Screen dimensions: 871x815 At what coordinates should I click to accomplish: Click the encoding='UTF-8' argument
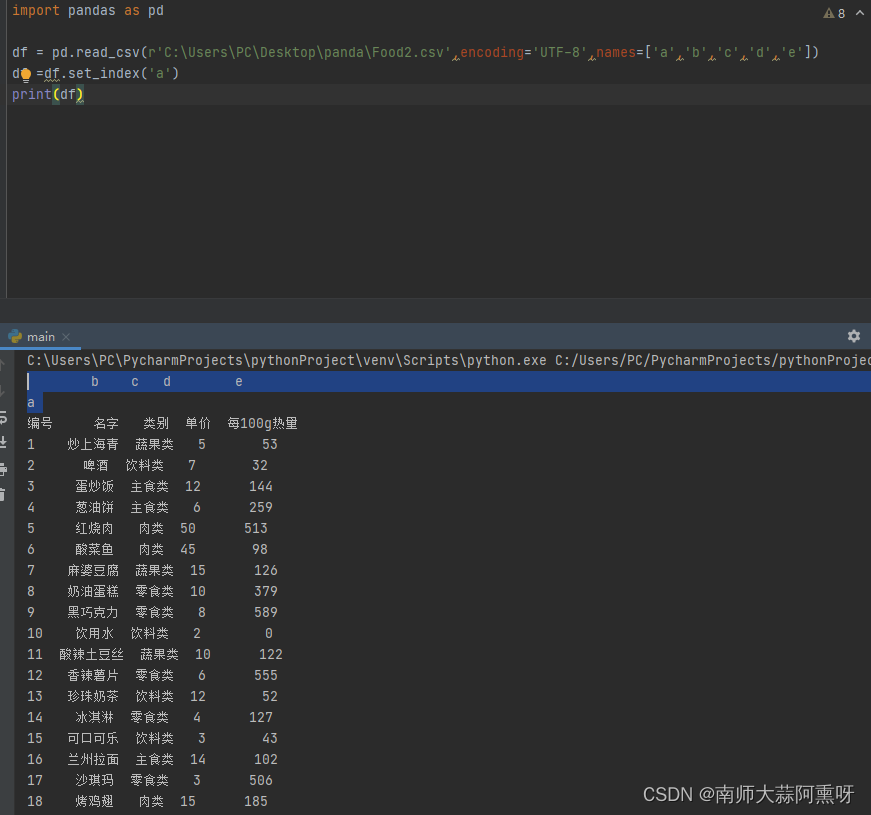524,53
